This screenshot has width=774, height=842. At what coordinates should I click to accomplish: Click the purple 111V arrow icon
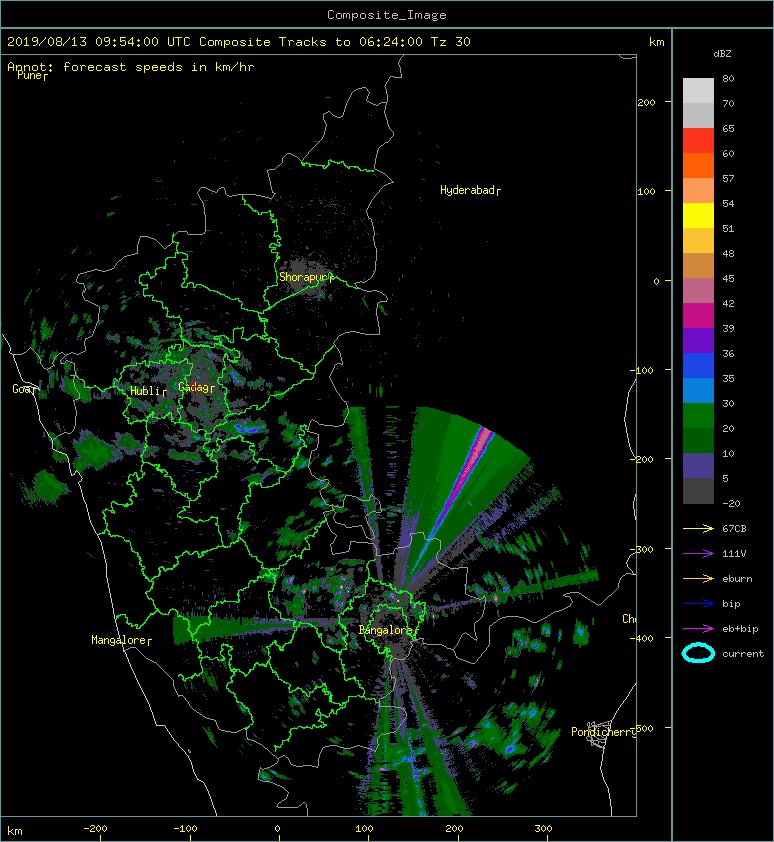pos(698,554)
